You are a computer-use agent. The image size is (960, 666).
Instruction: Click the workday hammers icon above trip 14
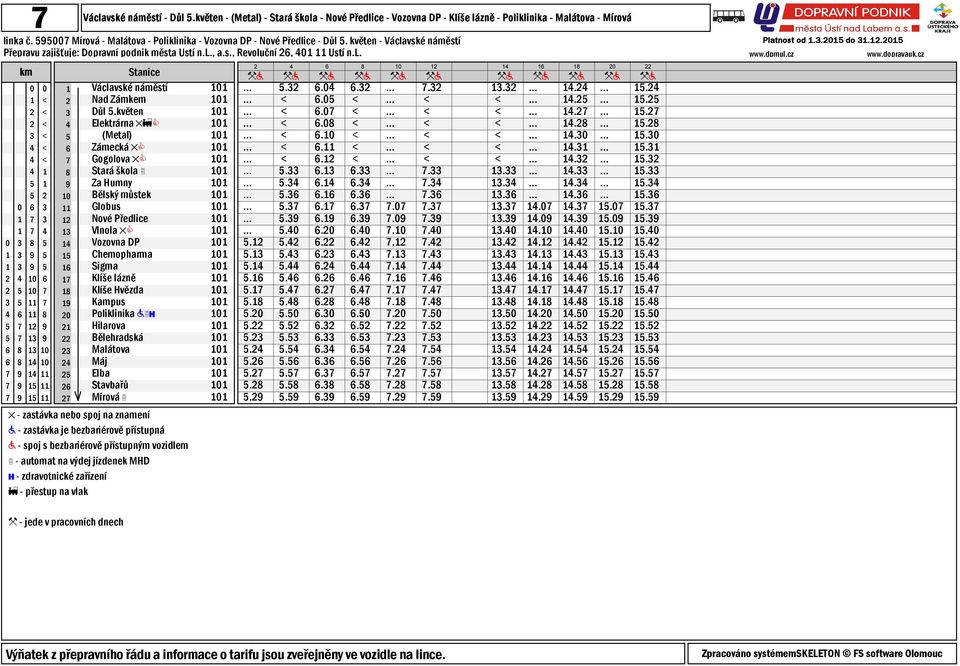pyautogui.click(x=501, y=76)
